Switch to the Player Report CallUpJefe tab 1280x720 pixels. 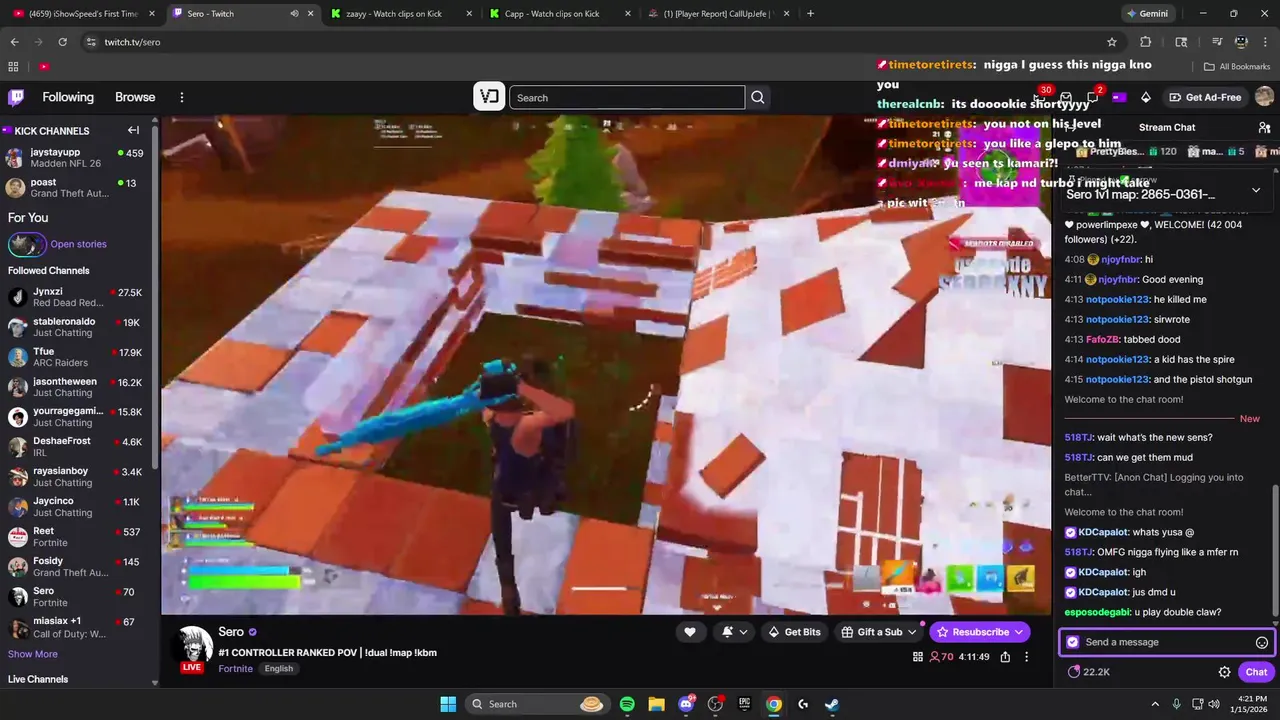(720, 14)
